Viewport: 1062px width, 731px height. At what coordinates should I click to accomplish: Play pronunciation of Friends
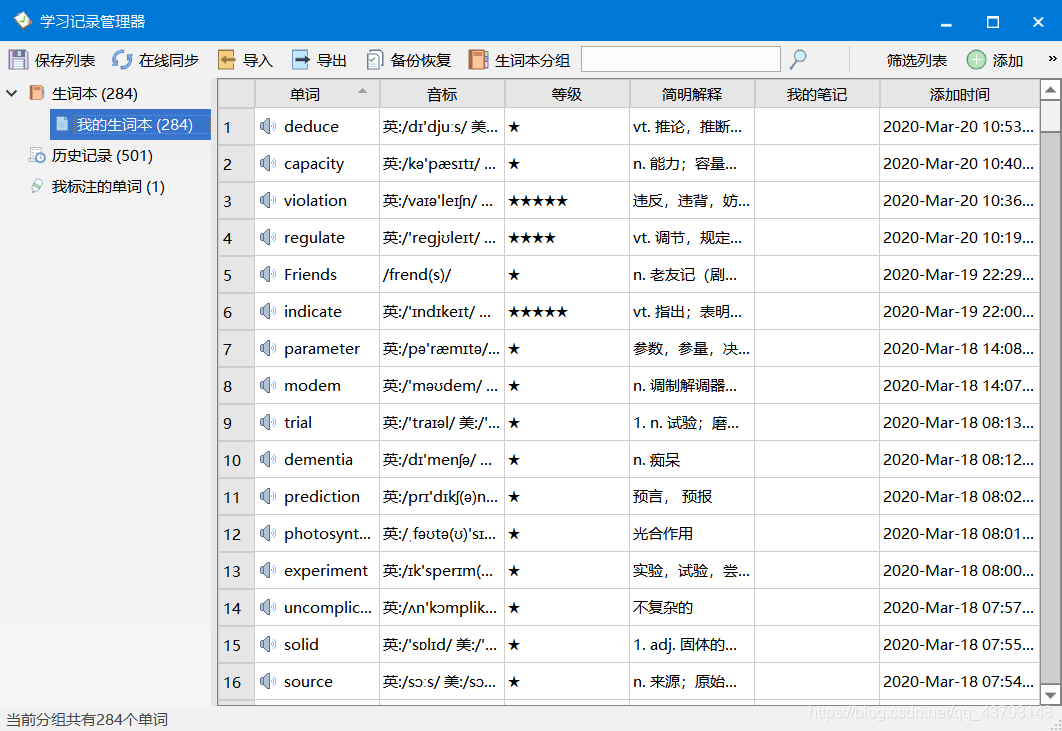268,274
